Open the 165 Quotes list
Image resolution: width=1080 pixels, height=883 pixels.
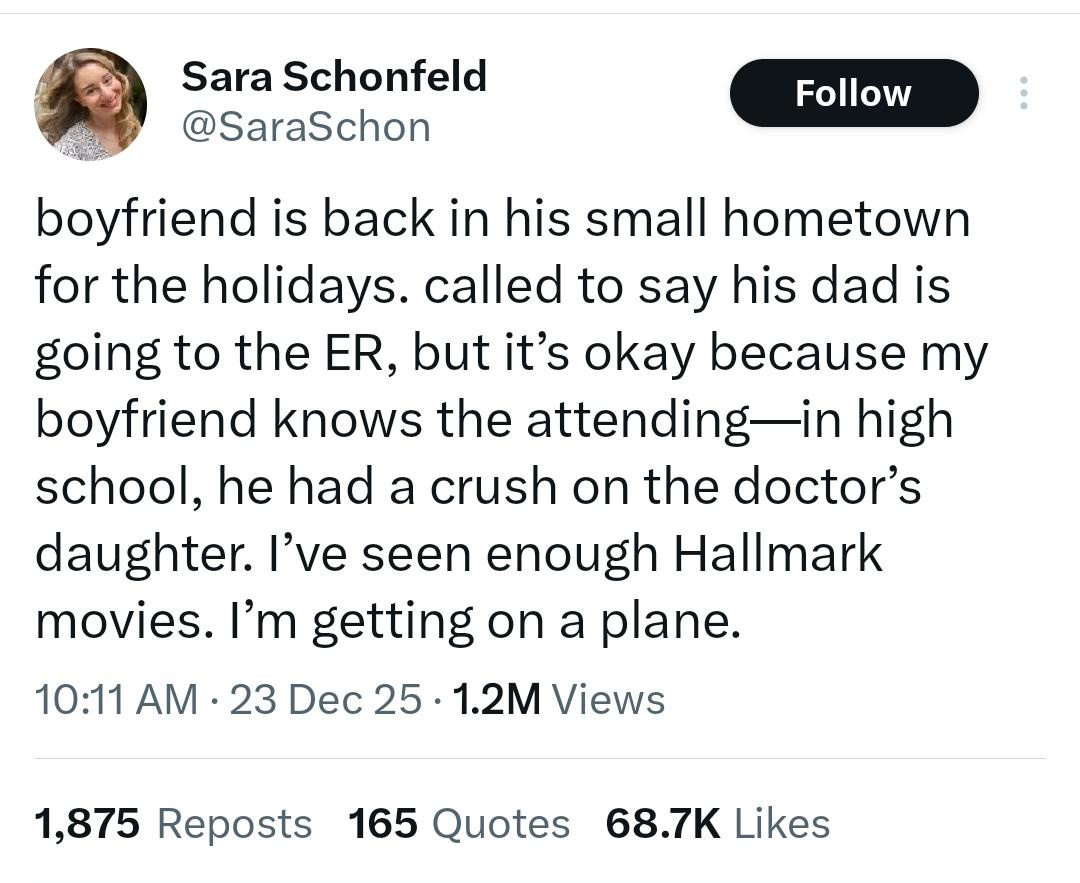click(459, 824)
